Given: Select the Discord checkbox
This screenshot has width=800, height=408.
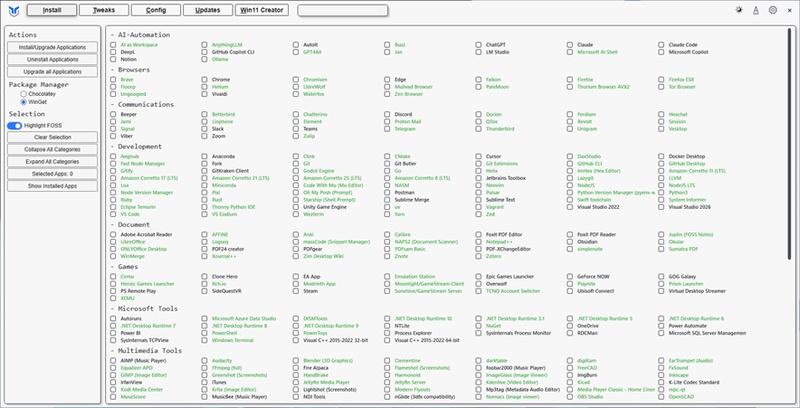Looking at the screenshot, I should [x=387, y=114].
